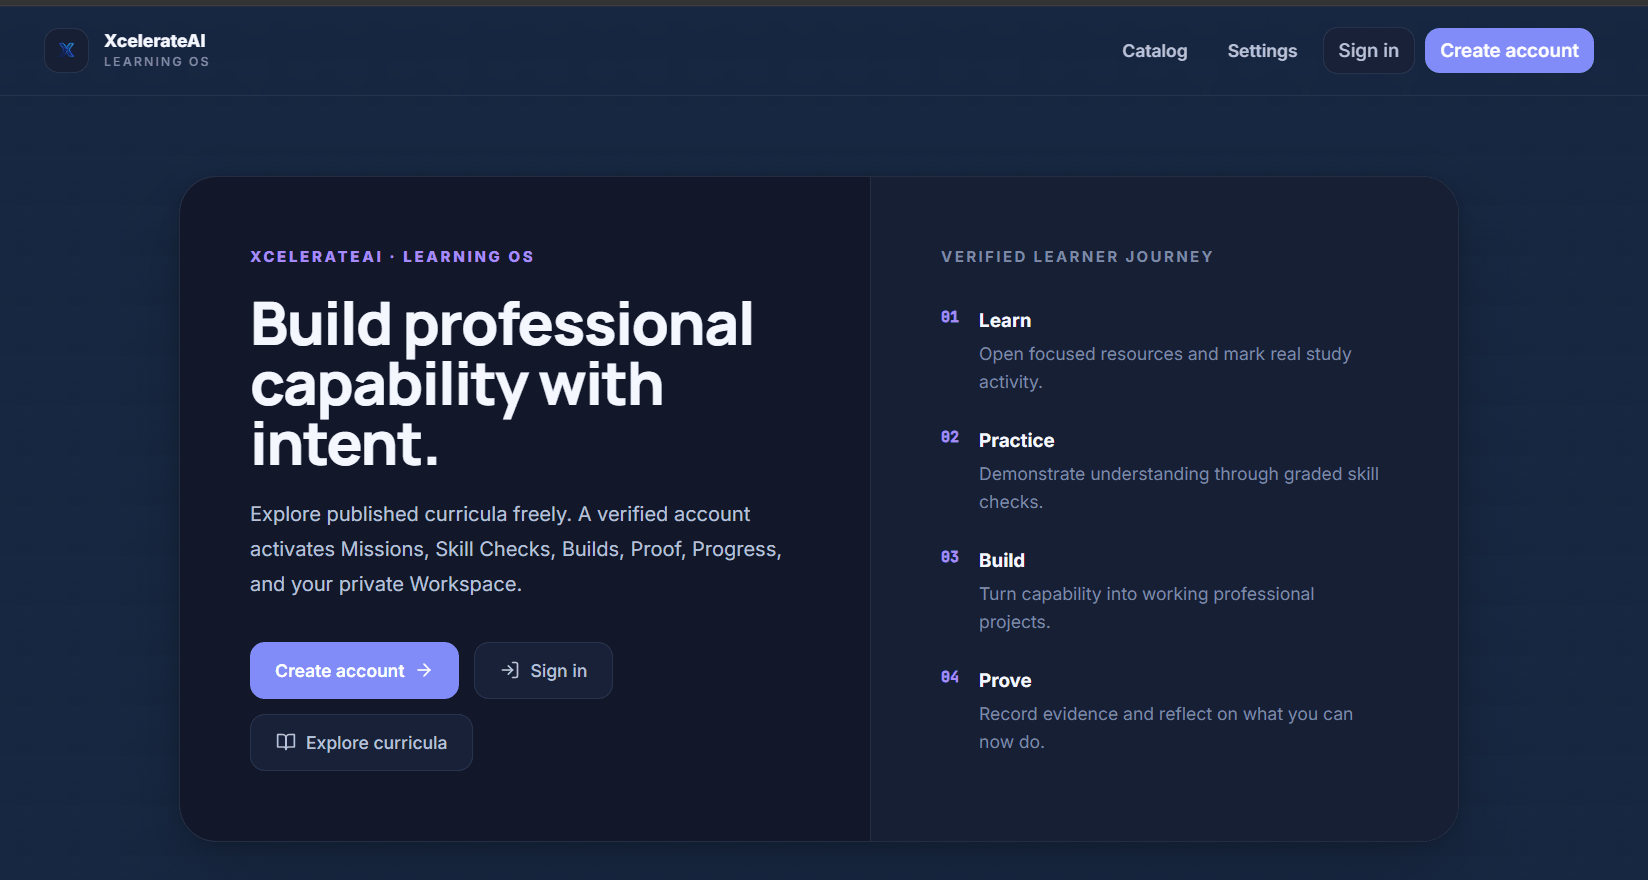
Task: Select the Learn step heading
Action: click(x=1005, y=320)
